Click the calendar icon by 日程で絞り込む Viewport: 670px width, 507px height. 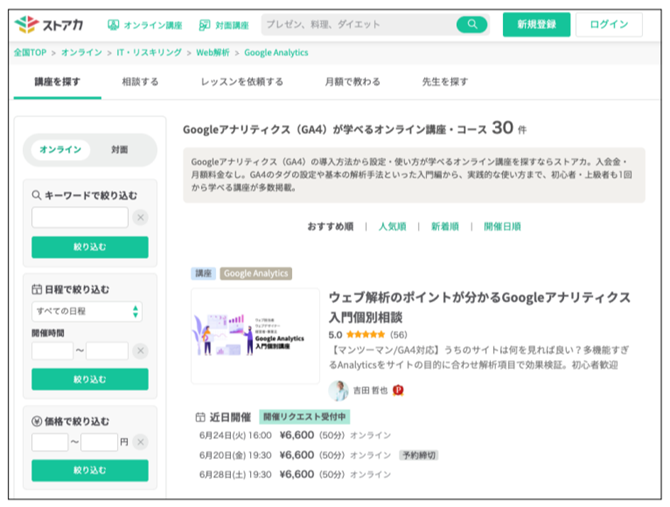[37, 289]
